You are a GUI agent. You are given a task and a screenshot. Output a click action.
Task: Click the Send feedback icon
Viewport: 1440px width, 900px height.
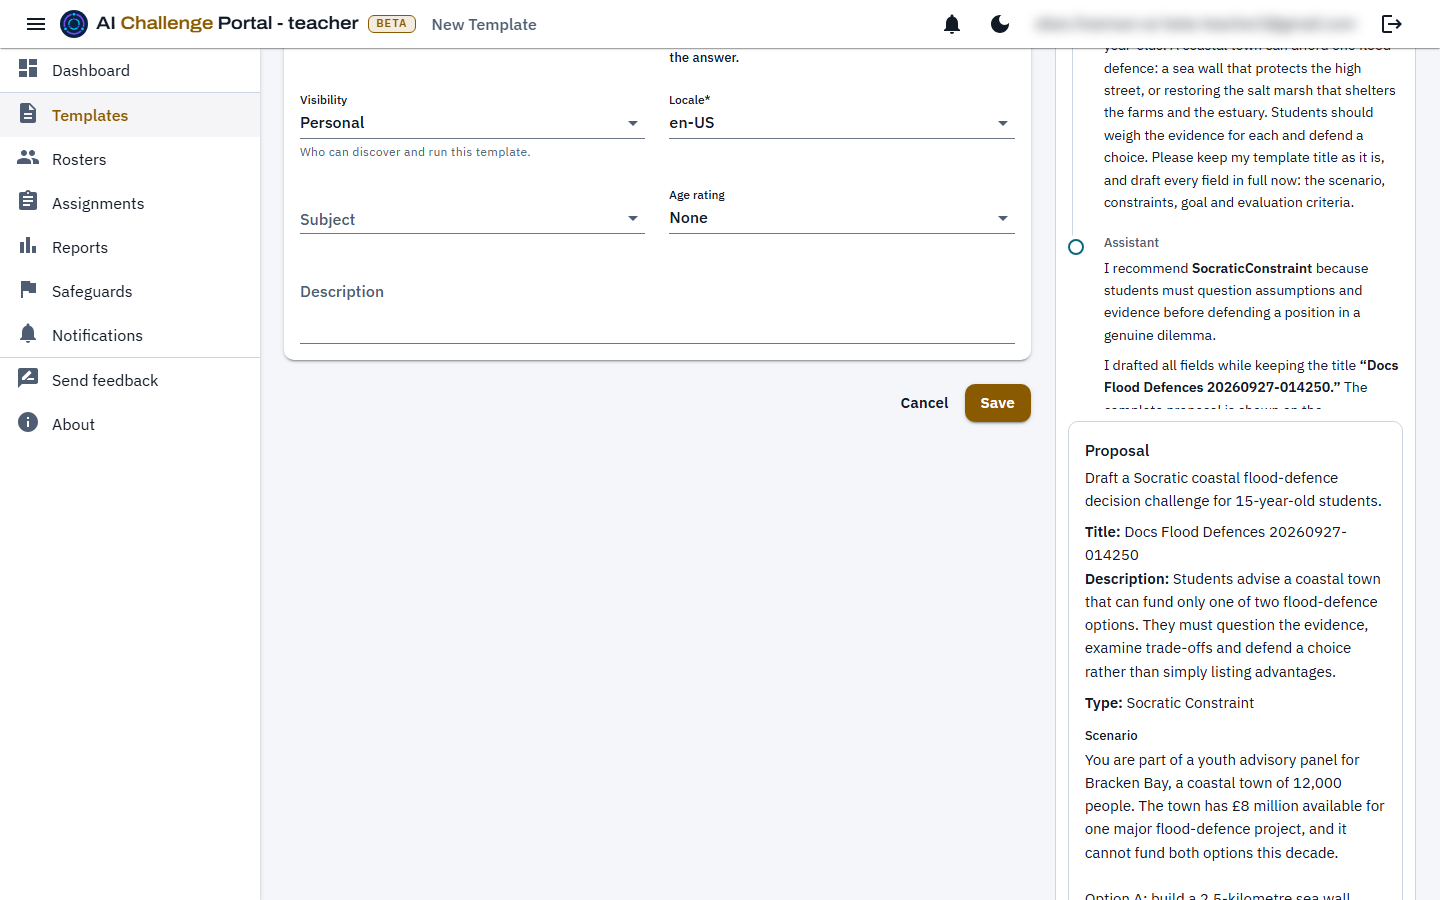pos(28,379)
